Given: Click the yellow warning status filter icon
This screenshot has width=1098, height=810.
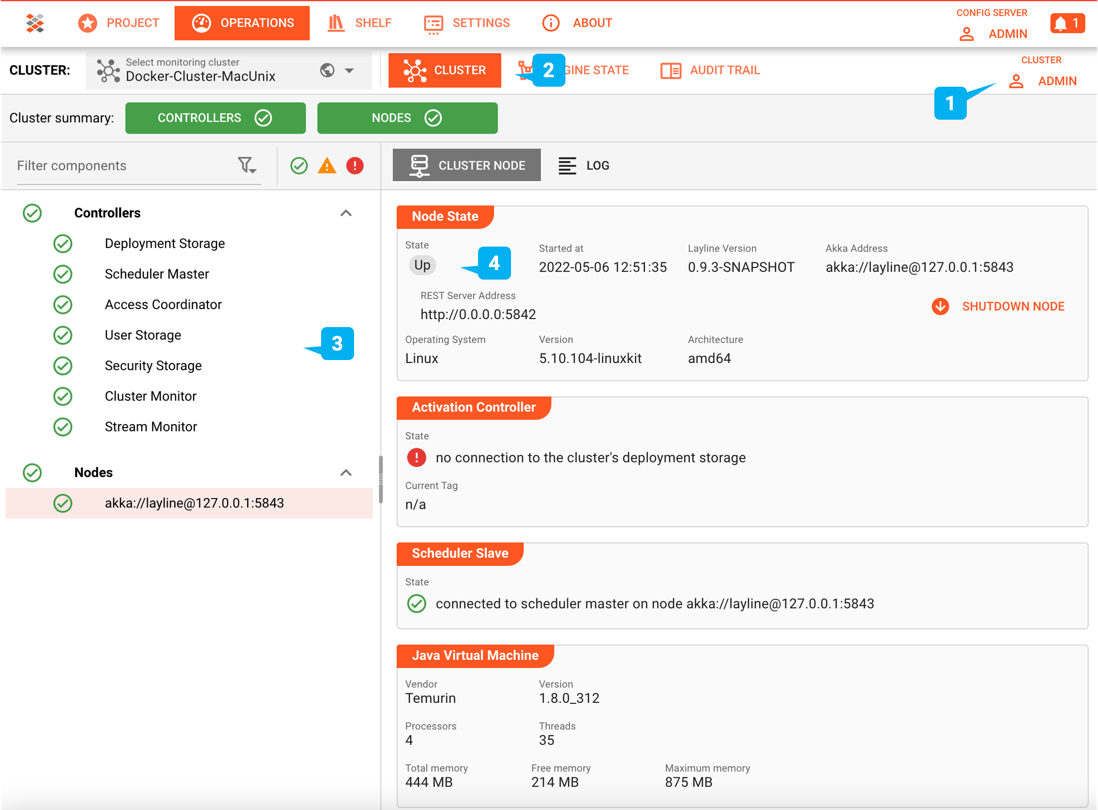Looking at the screenshot, I should pyautogui.click(x=324, y=165).
